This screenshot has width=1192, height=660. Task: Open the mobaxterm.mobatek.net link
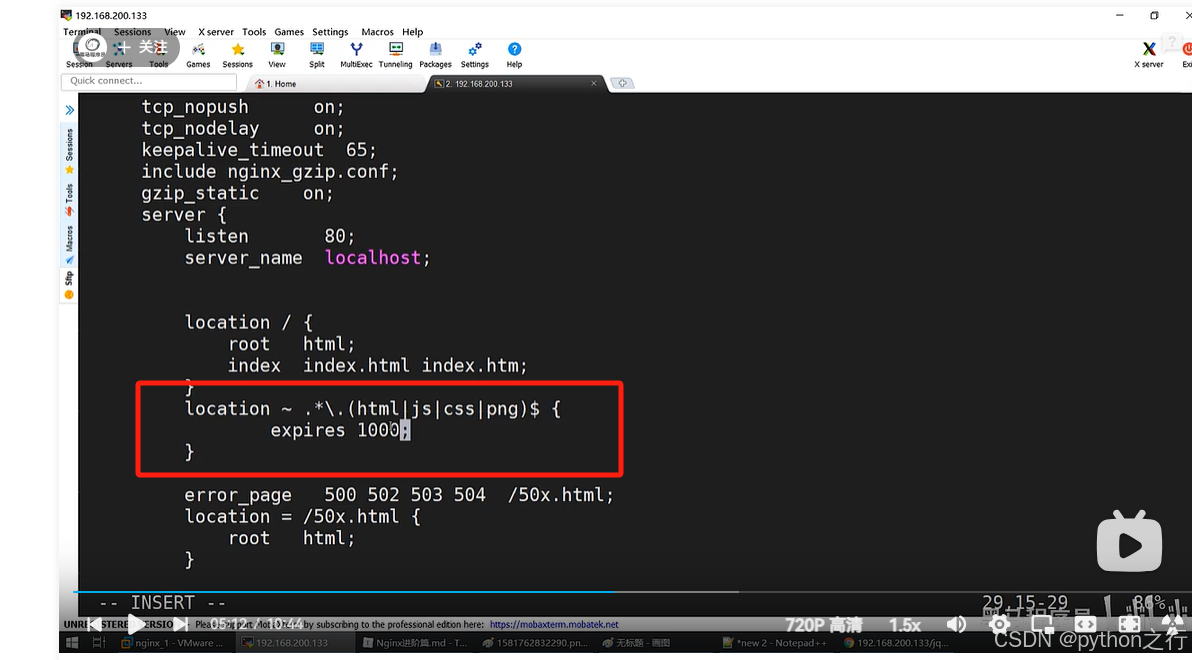tap(554, 624)
